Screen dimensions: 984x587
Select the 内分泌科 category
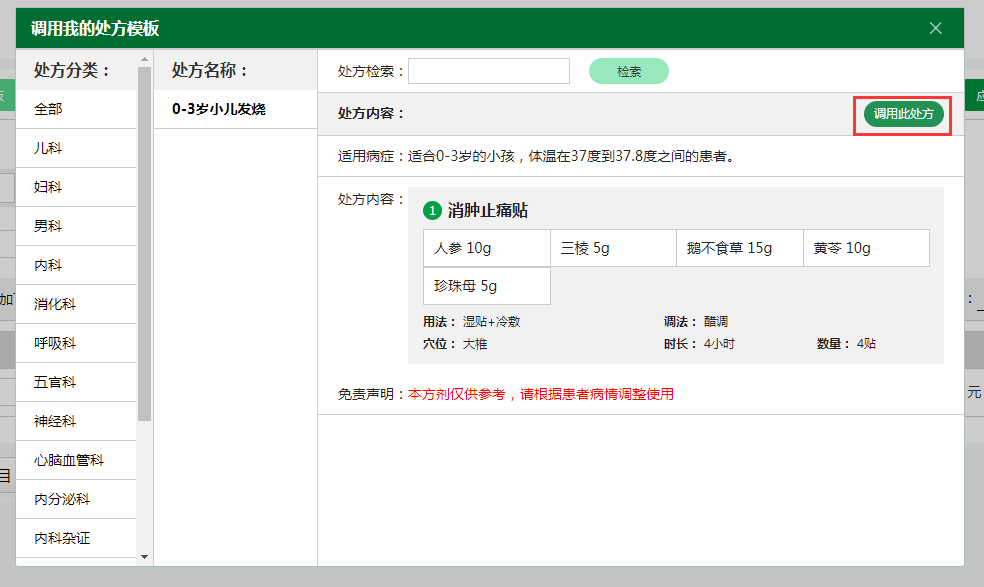pos(76,499)
